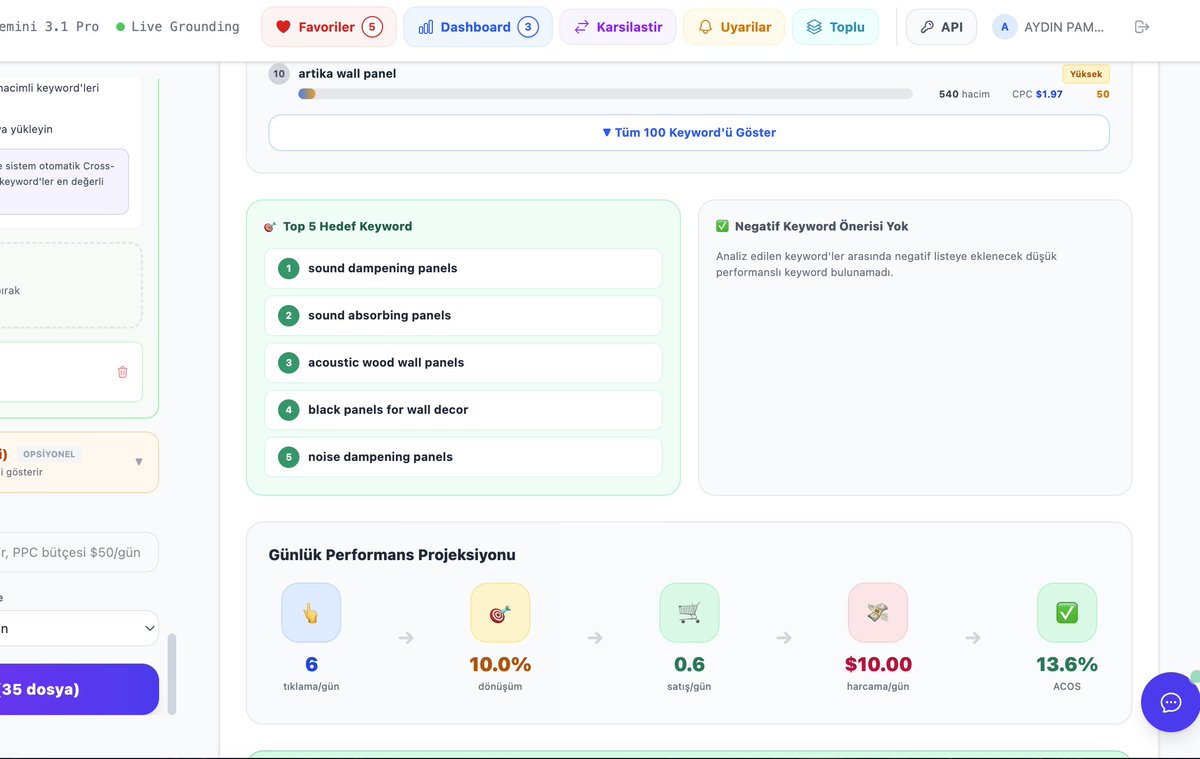Delete file with red trash icon
Screen dimensions: 1200x759
click(123, 372)
